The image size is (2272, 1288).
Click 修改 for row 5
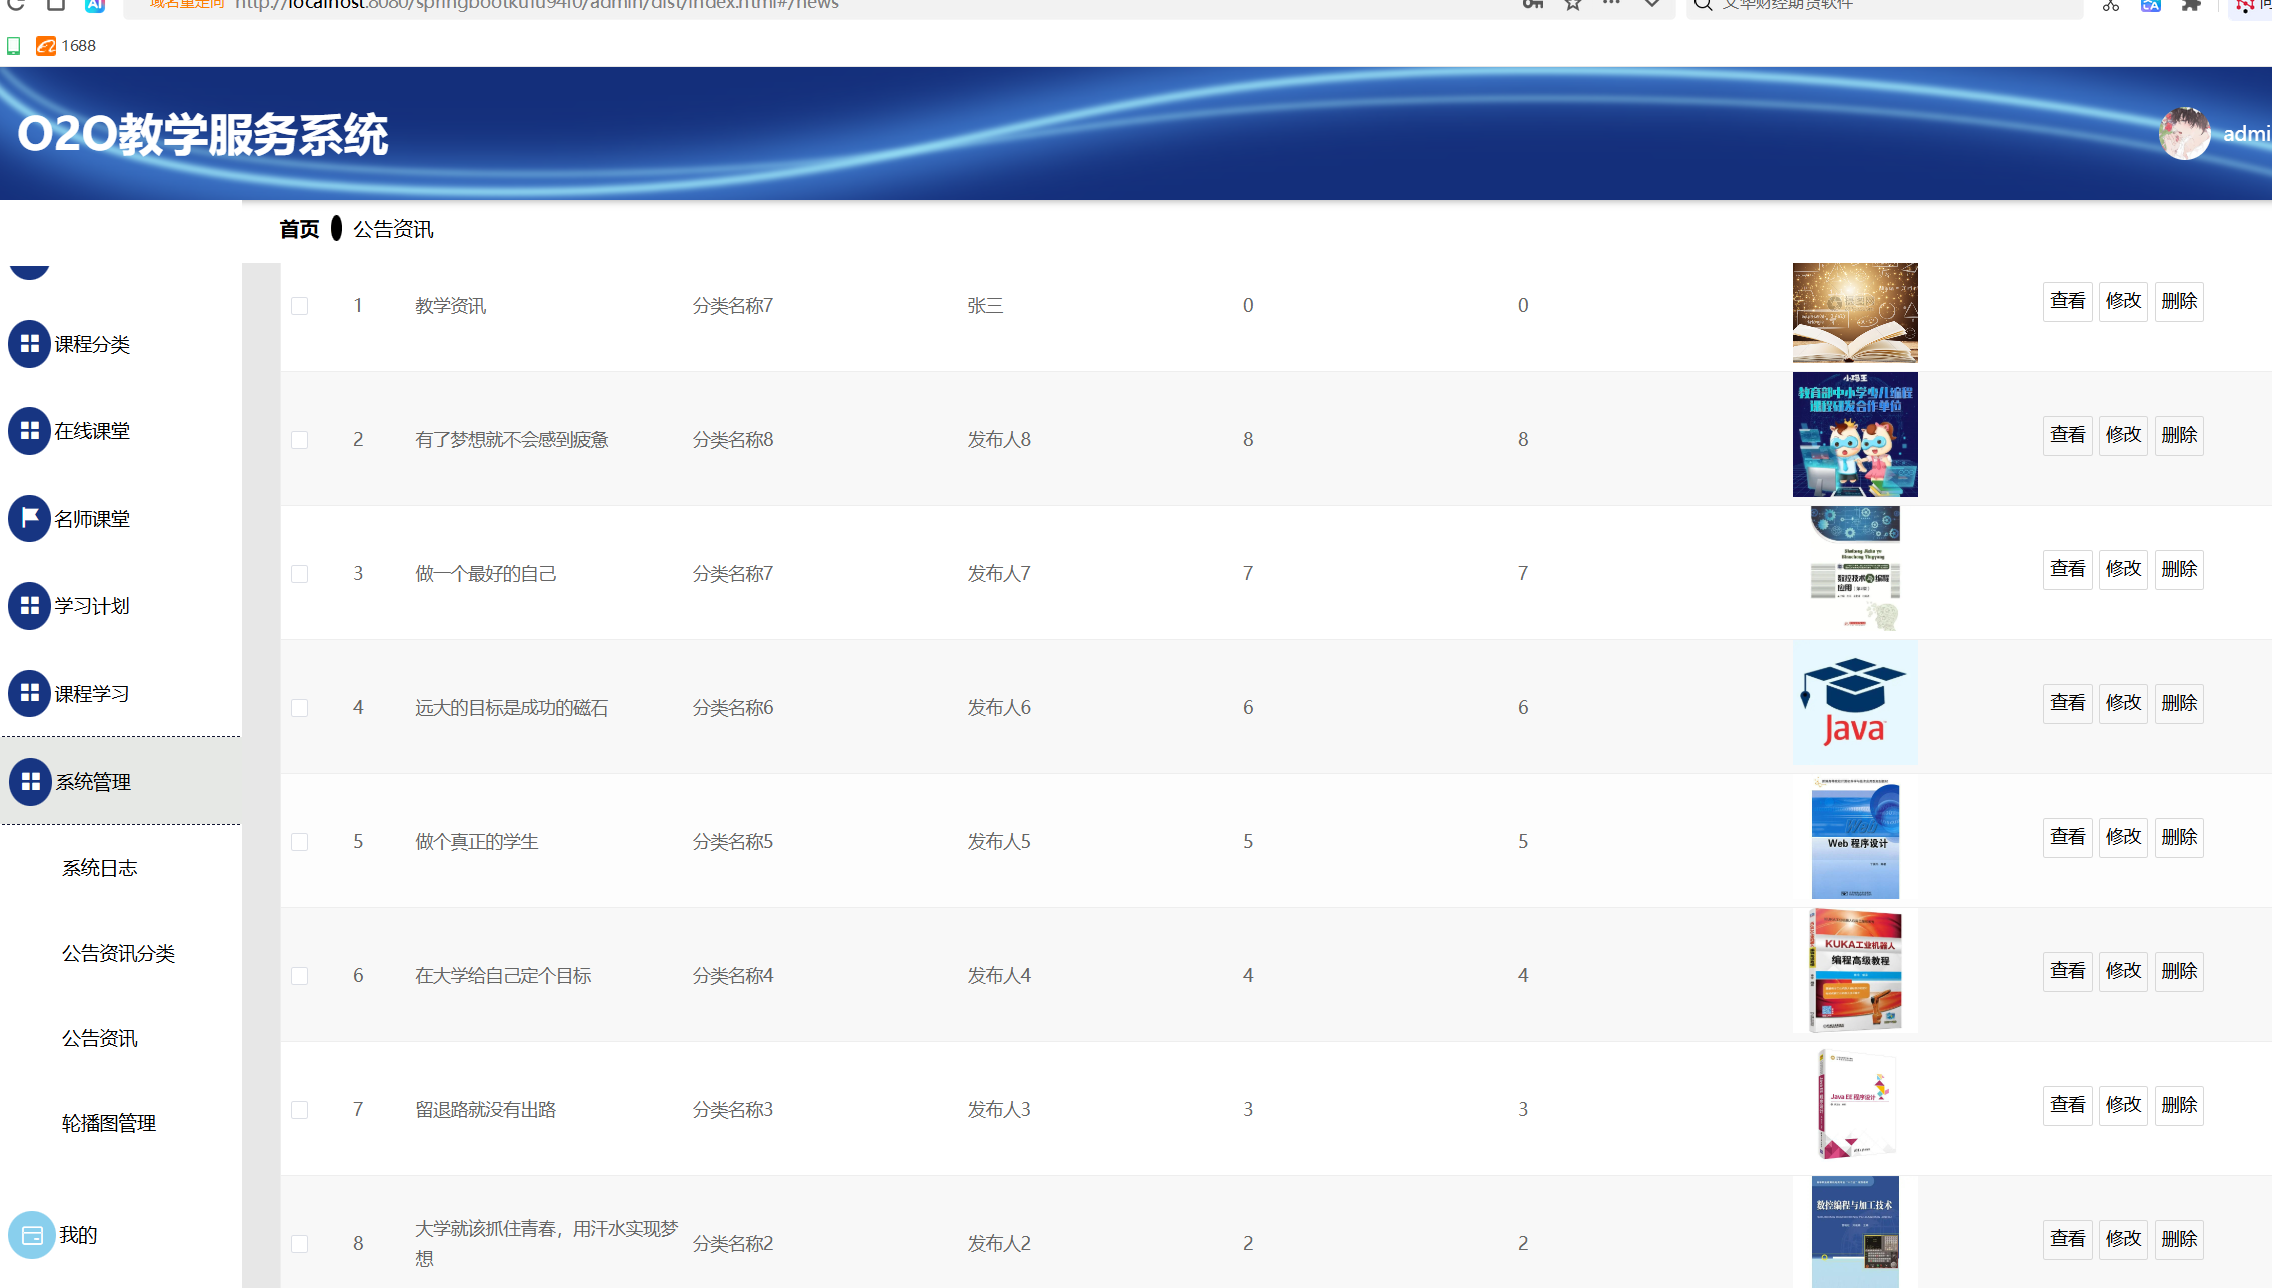(2123, 837)
